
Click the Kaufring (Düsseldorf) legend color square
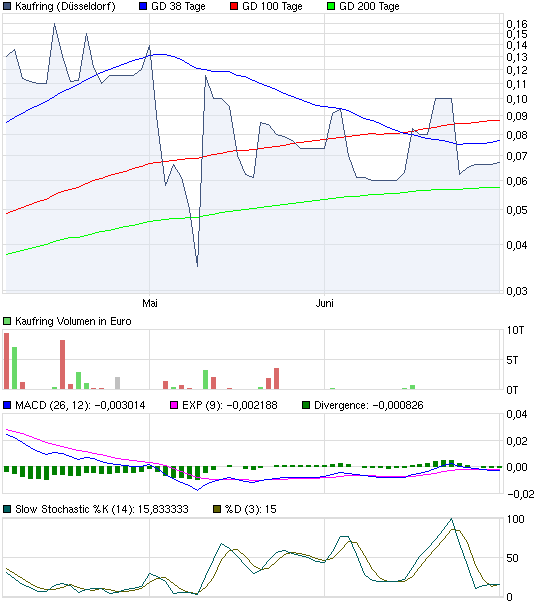[7, 7]
